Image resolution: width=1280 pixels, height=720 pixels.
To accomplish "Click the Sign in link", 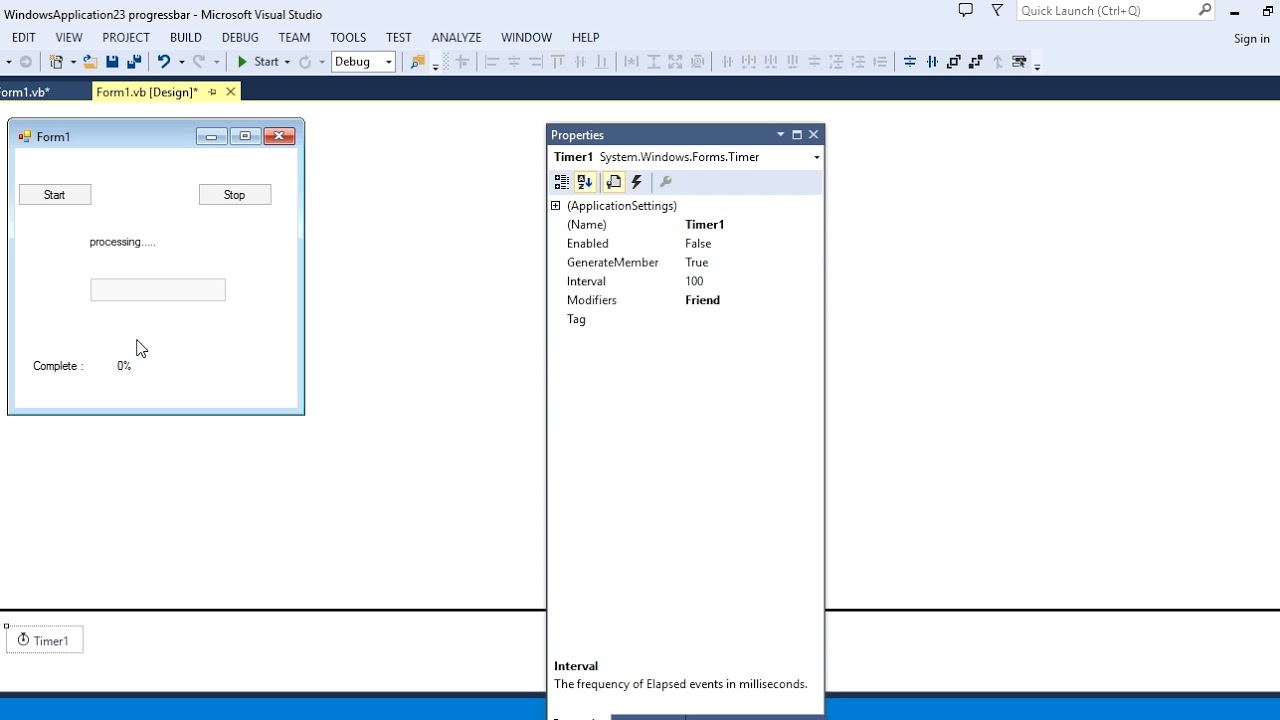I will (x=1251, y=39).
